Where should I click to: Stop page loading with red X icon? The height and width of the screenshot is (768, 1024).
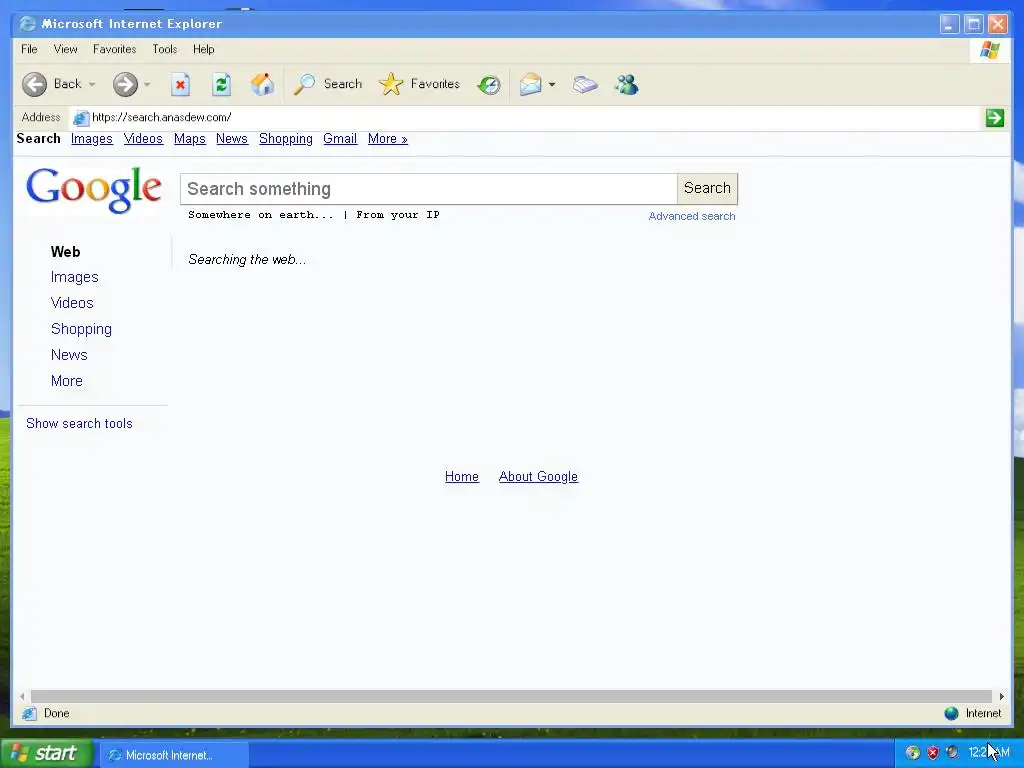pos(180,84)
